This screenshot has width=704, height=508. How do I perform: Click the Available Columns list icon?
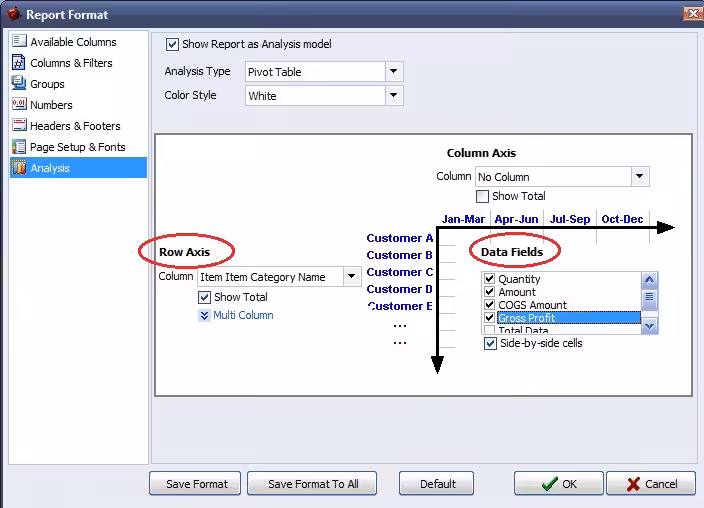click(x=19, y=41)
